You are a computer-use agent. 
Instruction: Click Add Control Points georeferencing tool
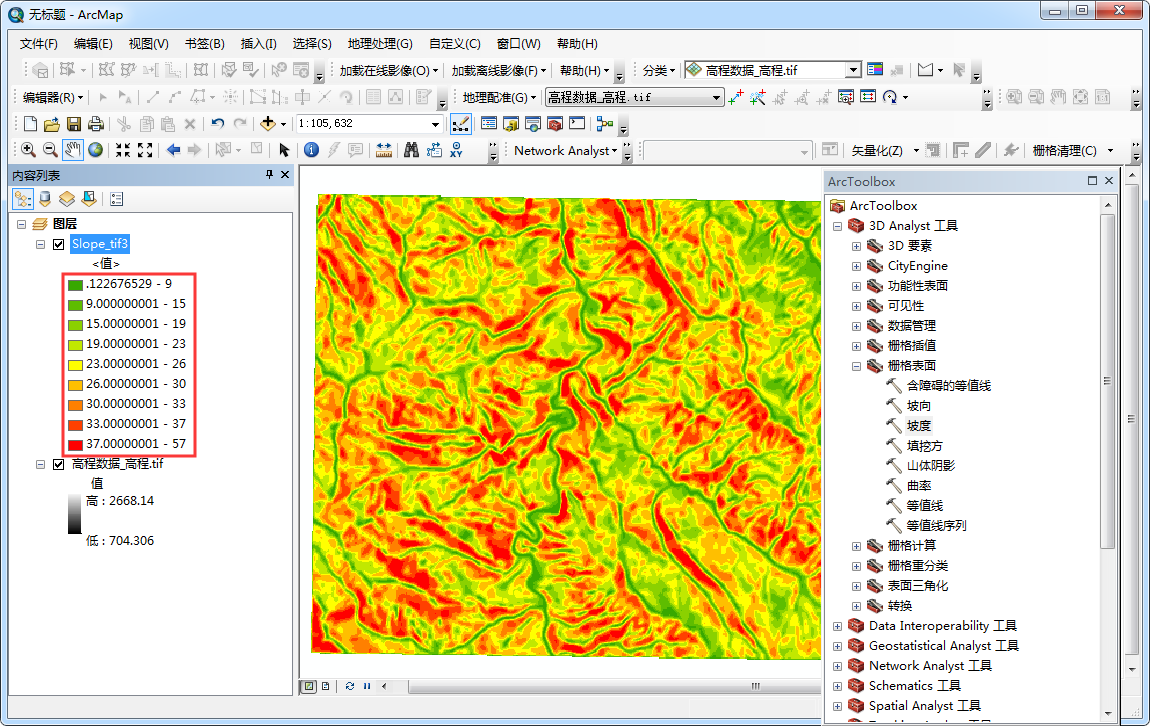(x=736, y=97)
